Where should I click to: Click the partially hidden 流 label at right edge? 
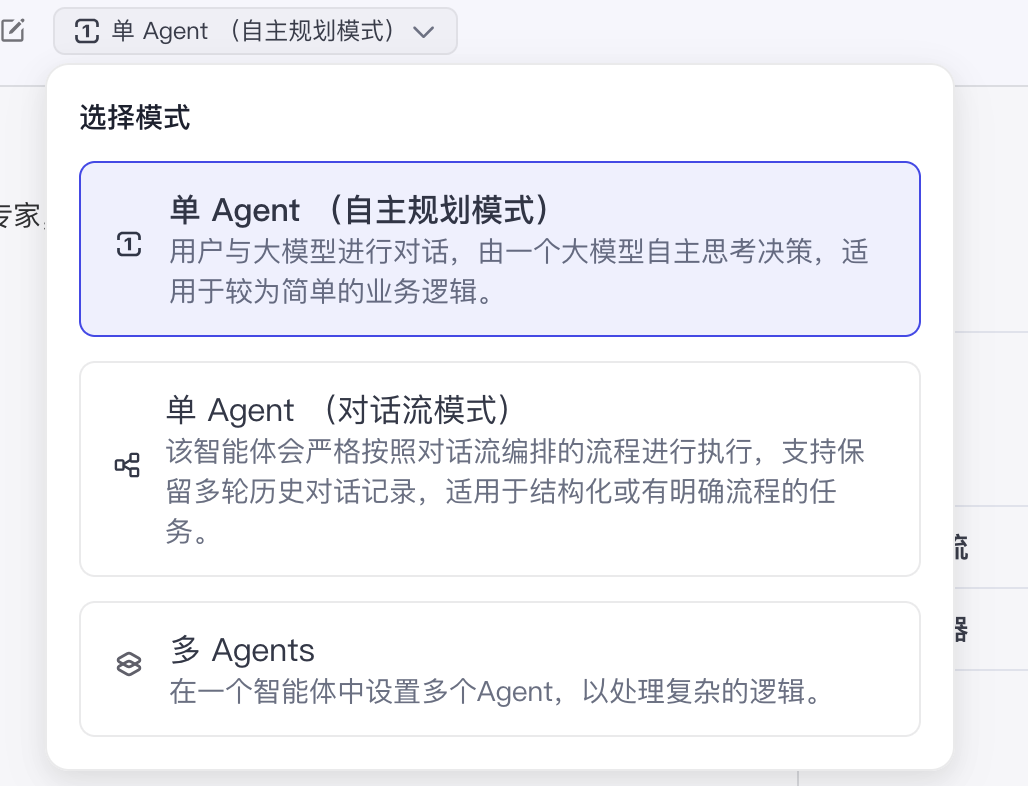960,547
